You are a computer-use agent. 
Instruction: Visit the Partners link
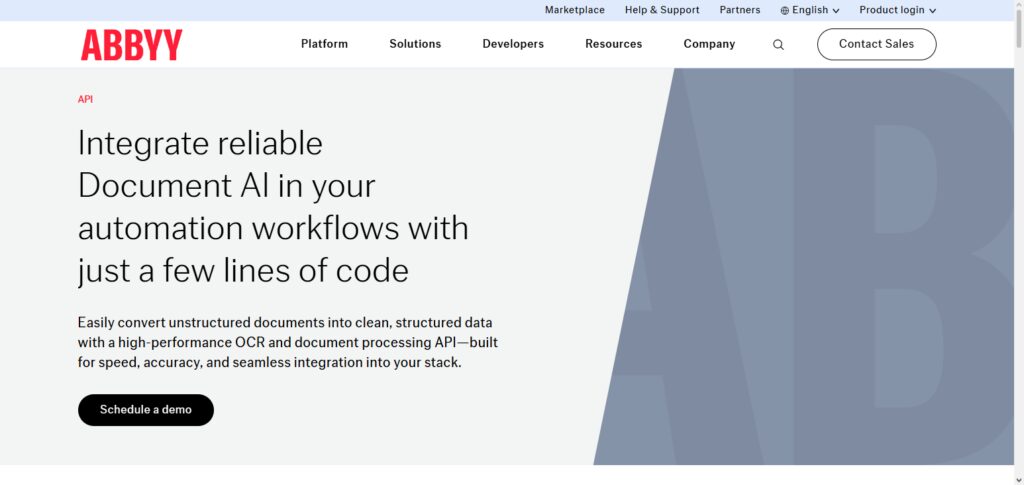[x=740, y=10]
